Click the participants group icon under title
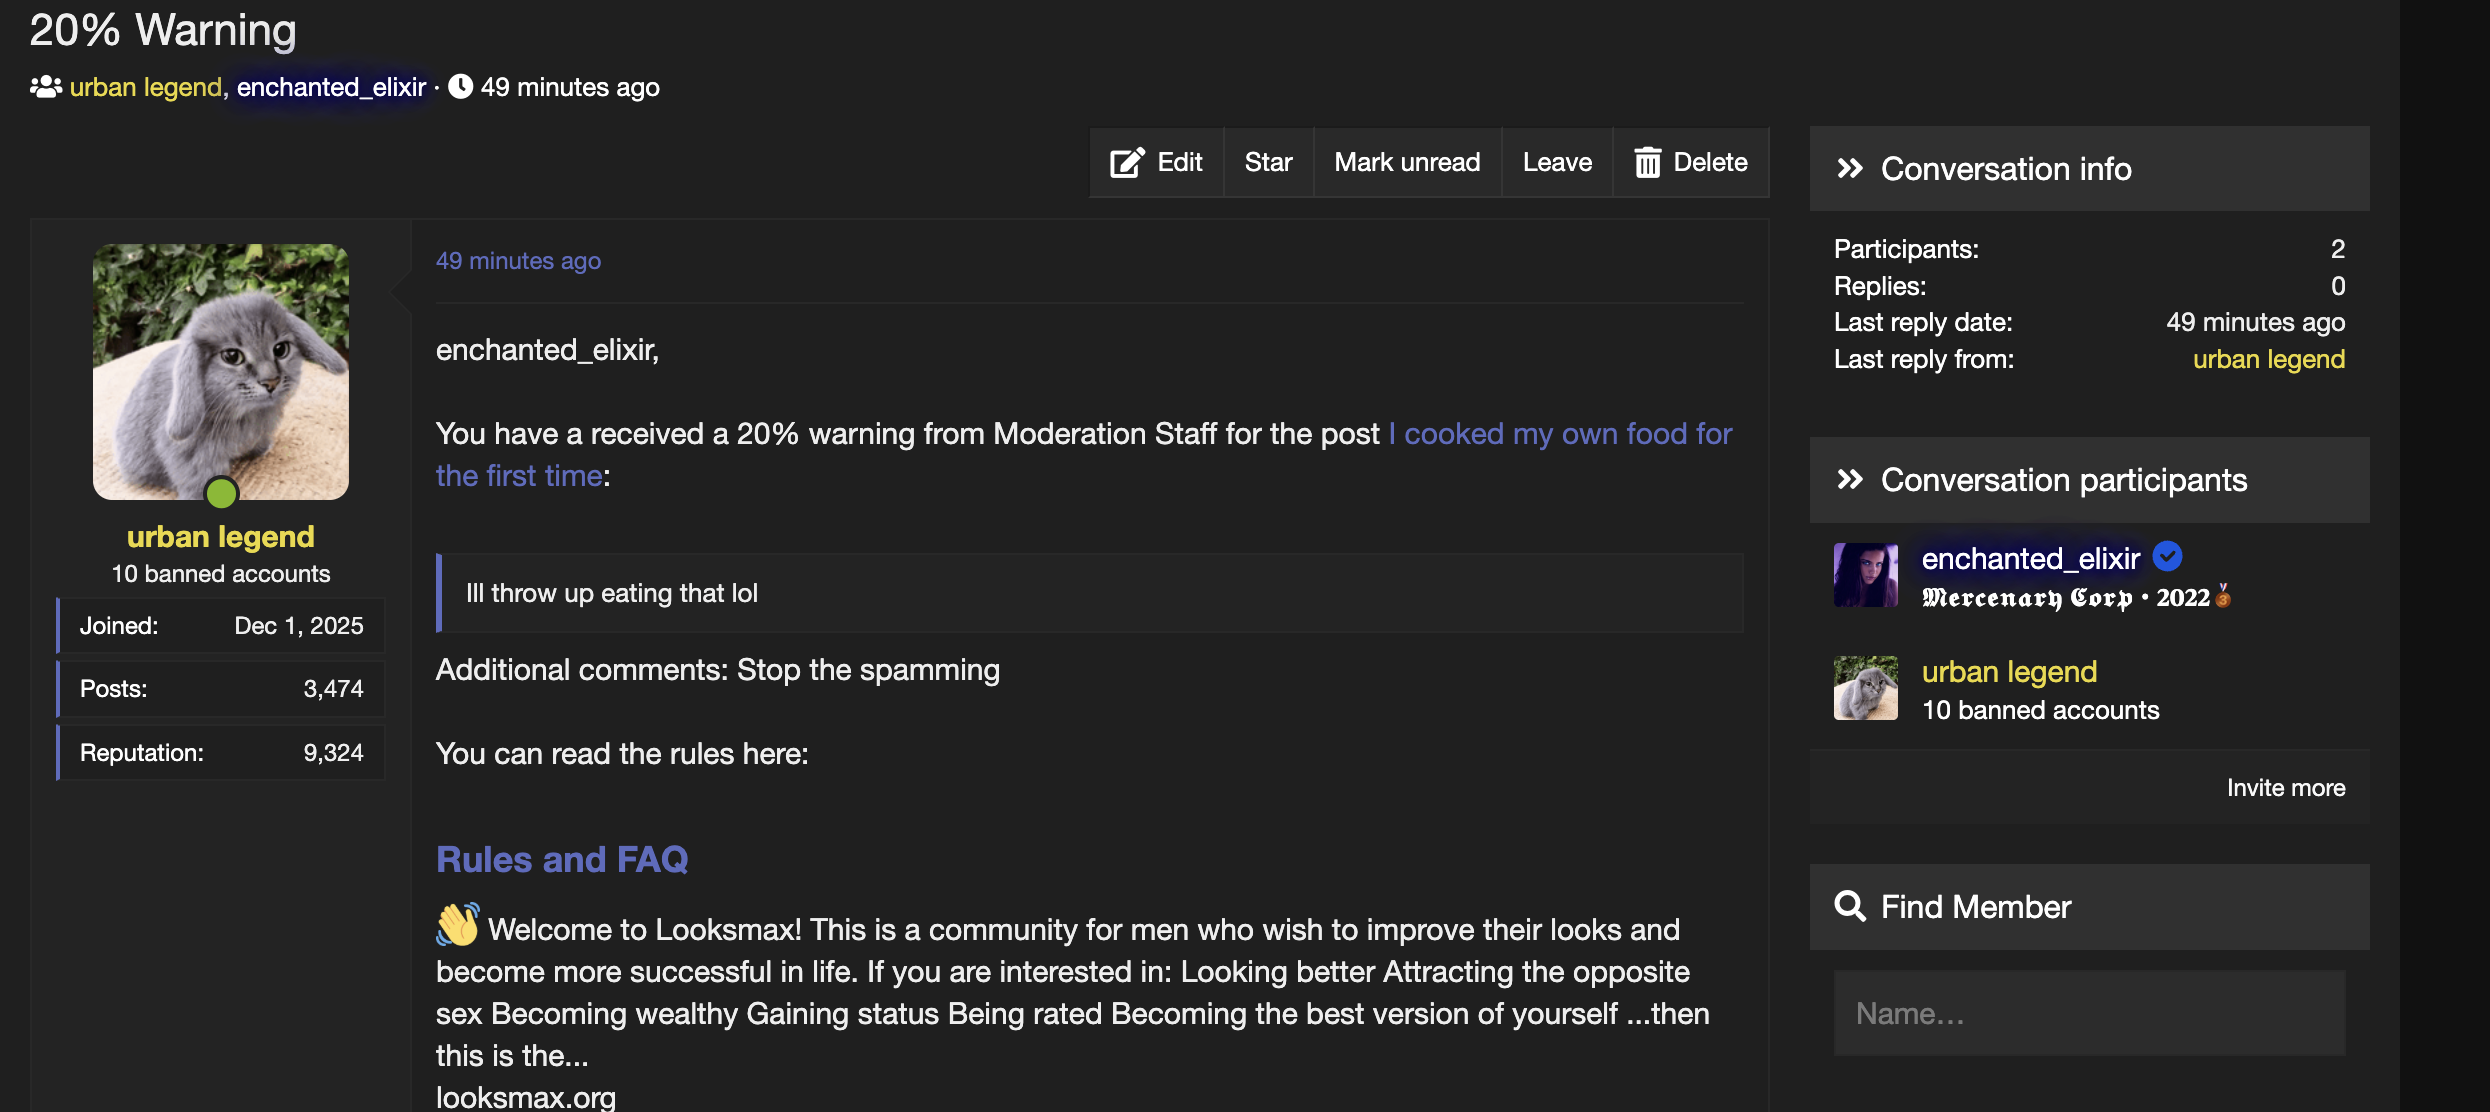 click(46, 88)
